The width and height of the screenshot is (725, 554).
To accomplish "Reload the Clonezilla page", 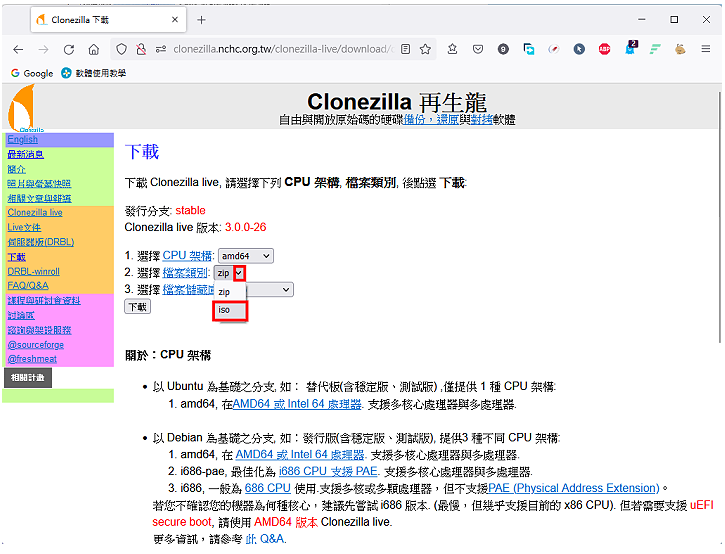I will pos(69,49).
